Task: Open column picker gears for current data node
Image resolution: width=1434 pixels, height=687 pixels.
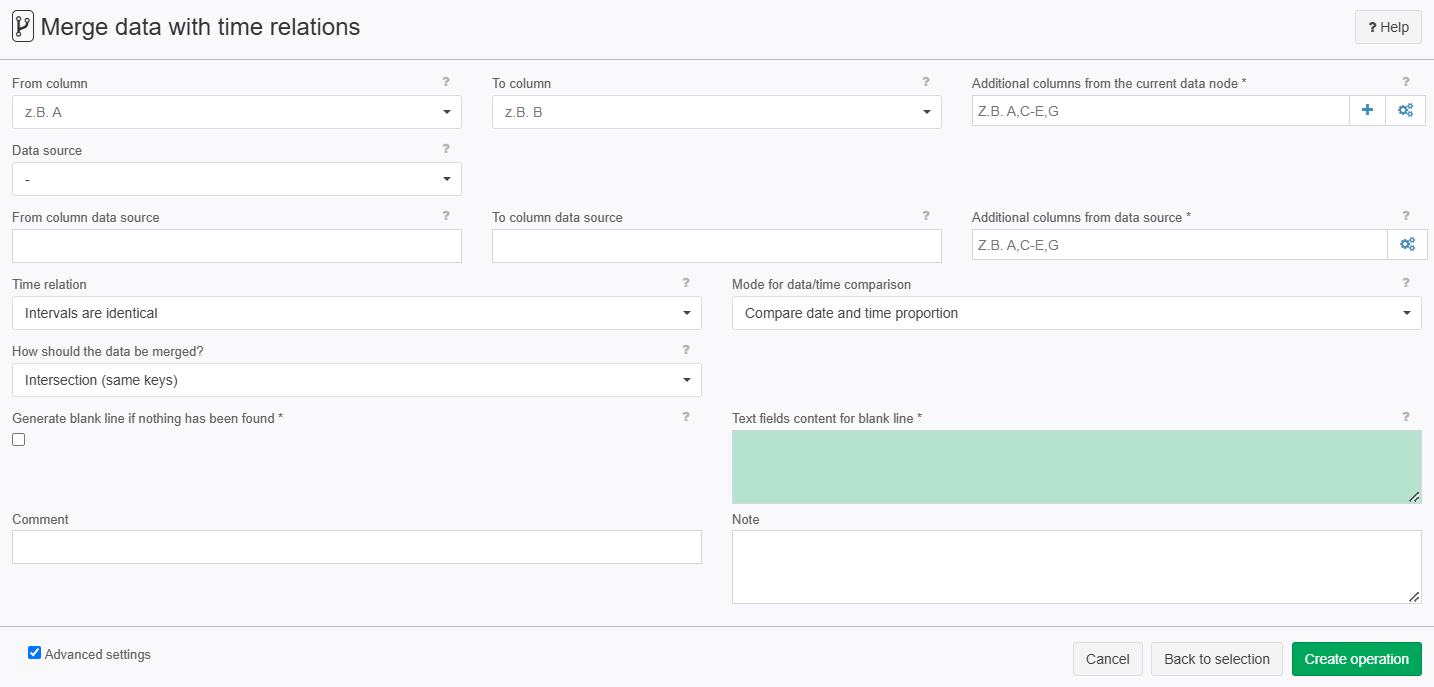Action: pos(1405,110)
